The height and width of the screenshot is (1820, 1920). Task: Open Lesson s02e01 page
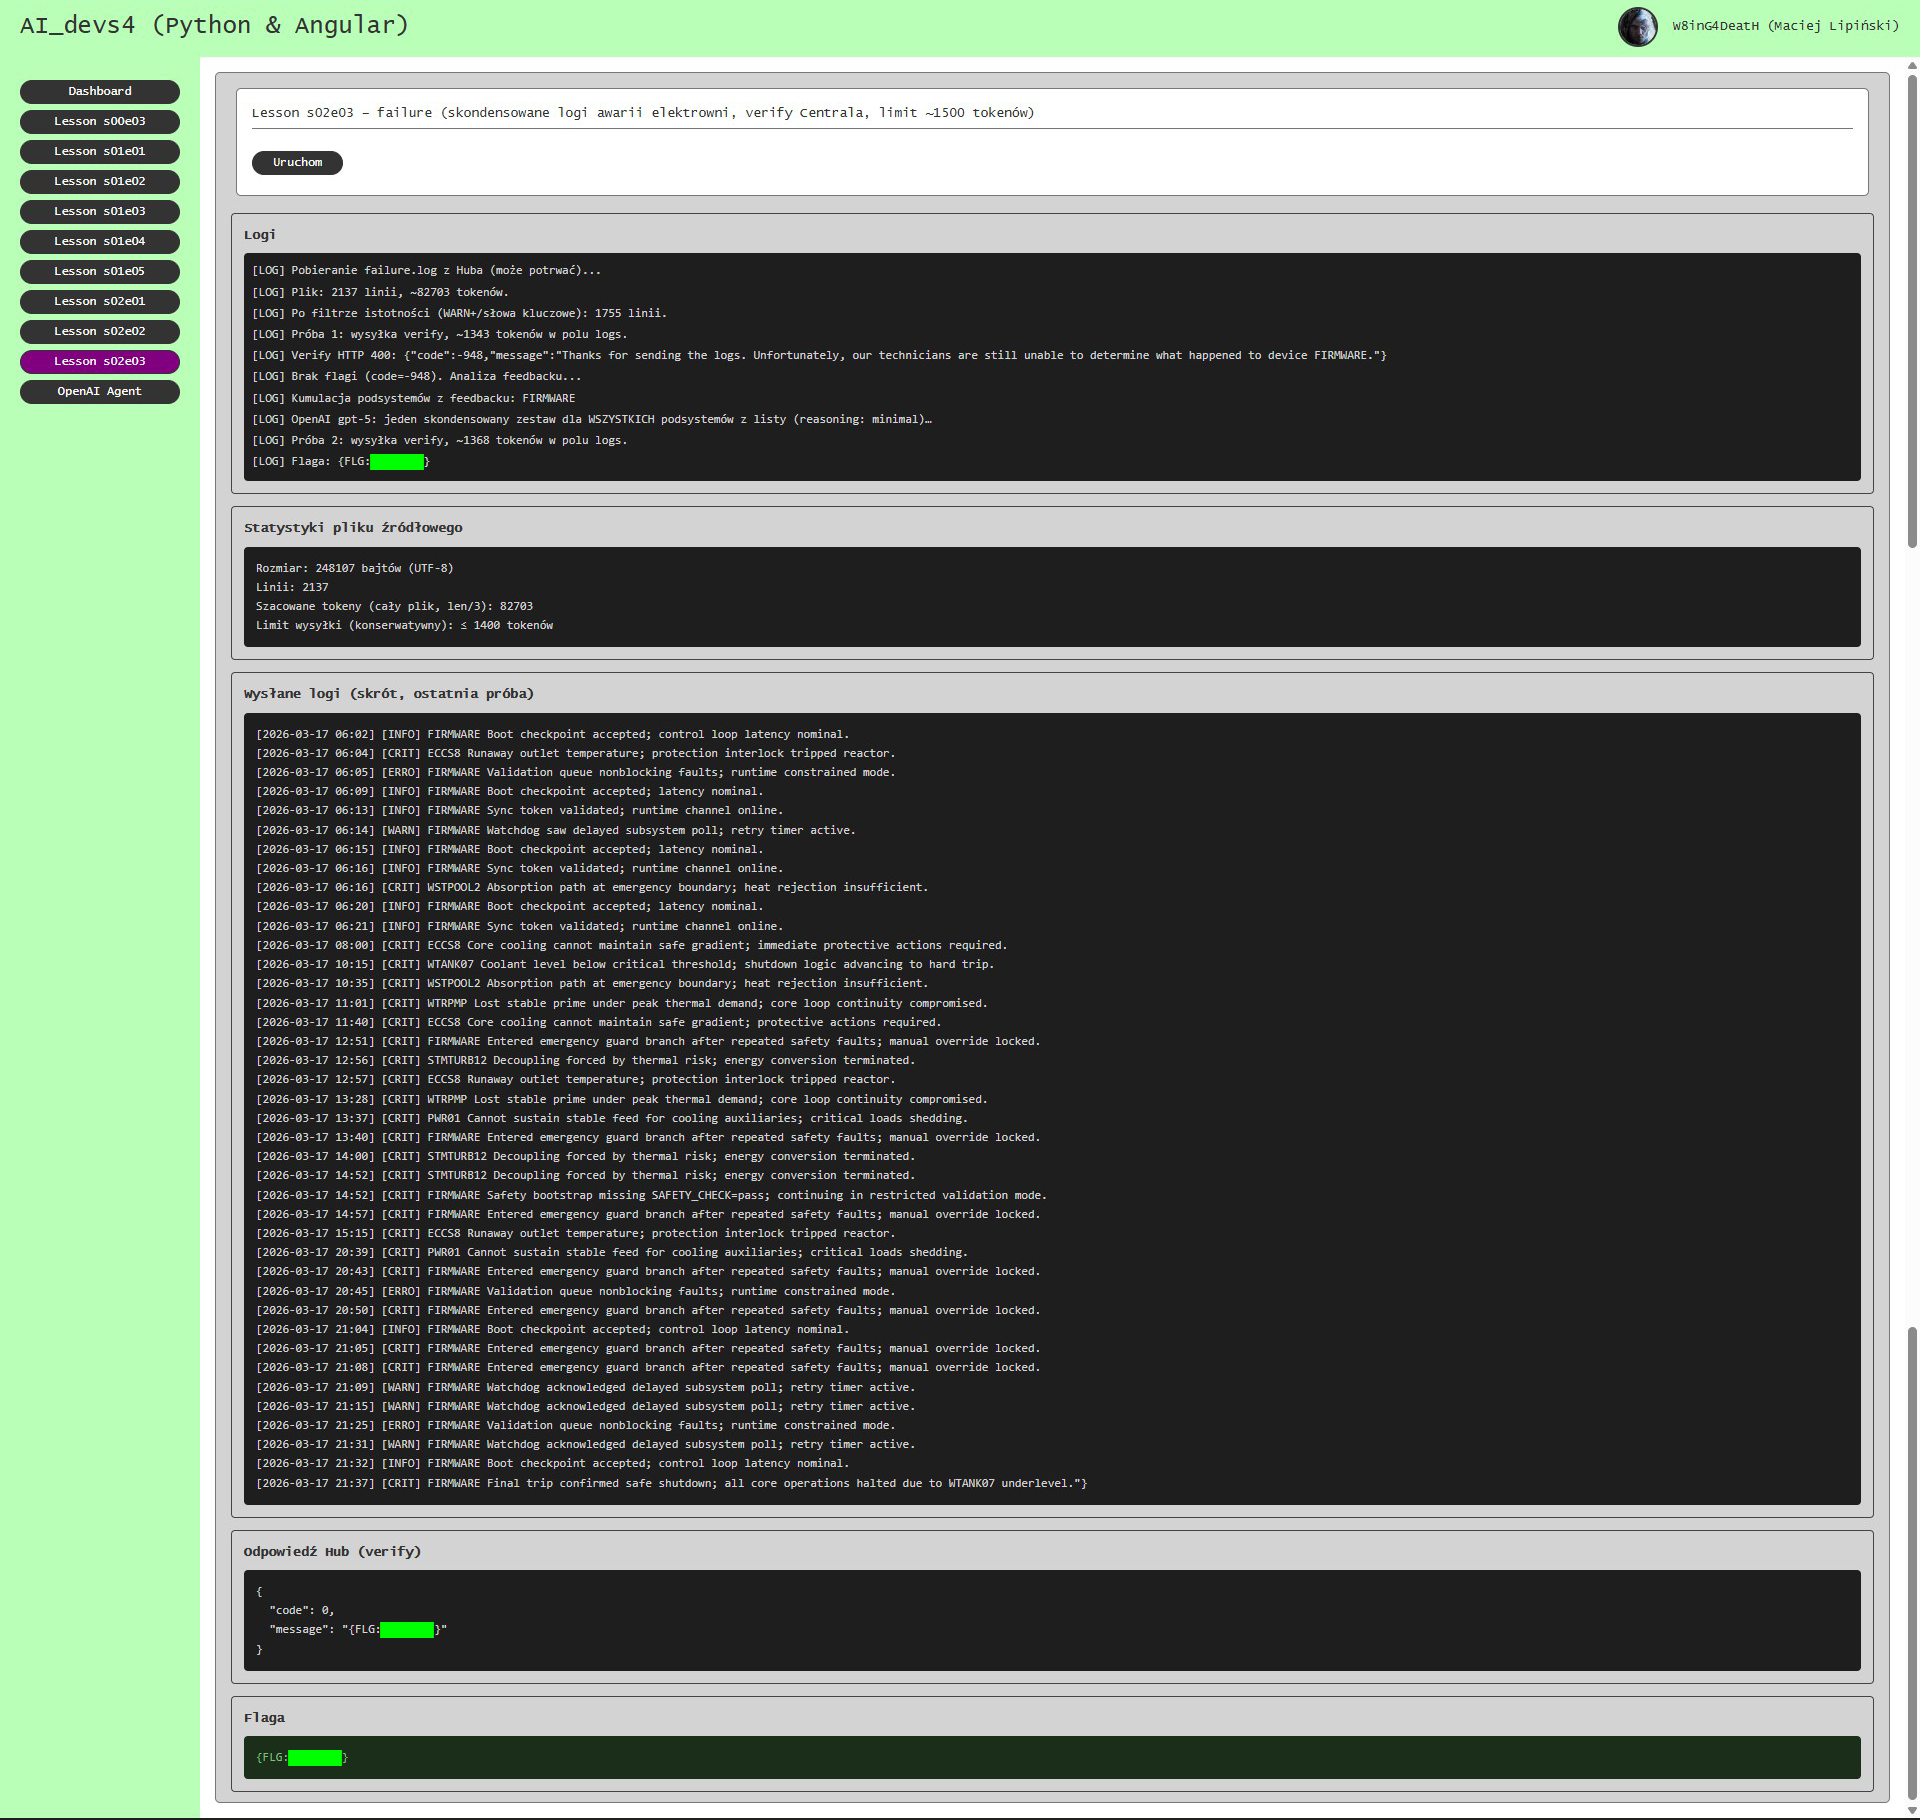(x=100, y=301)
